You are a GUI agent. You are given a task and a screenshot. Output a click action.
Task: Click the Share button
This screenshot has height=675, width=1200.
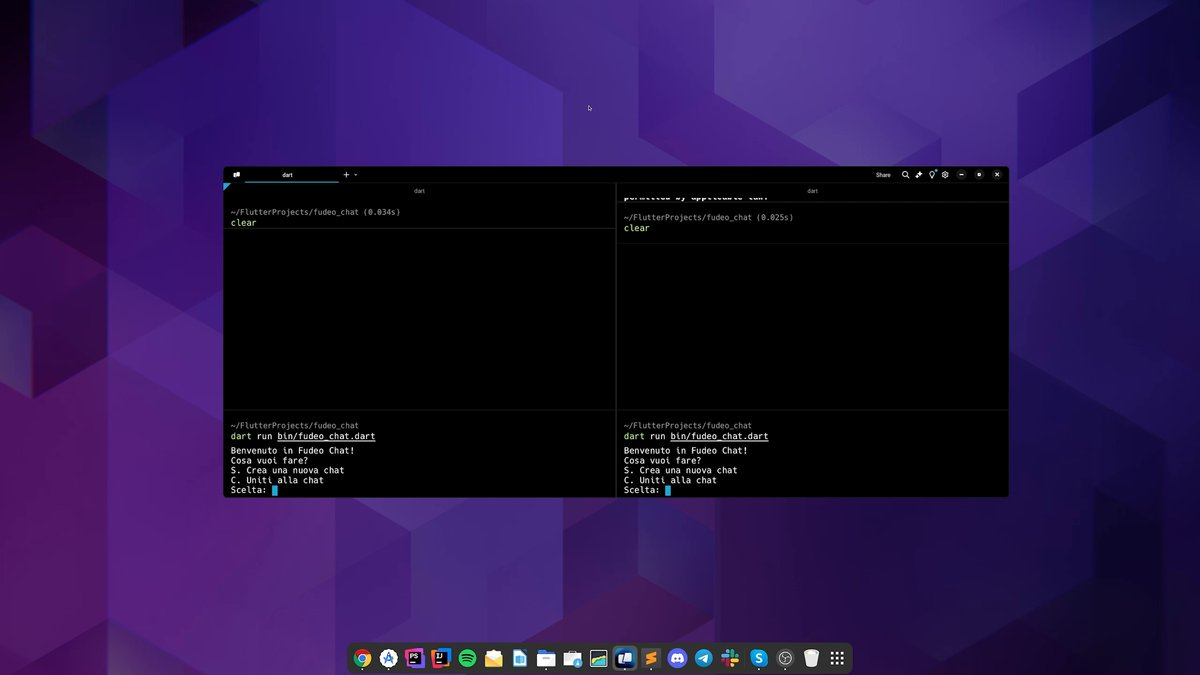click(883, 175)
